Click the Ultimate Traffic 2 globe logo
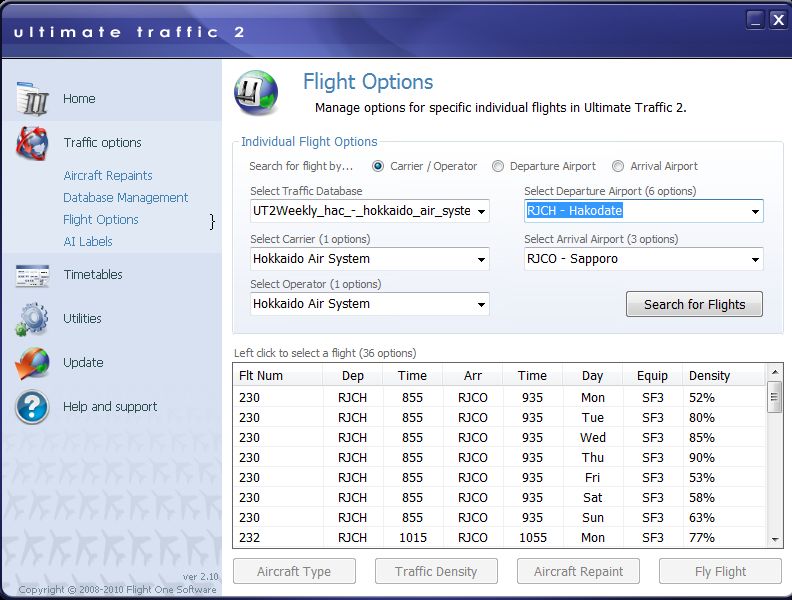Screen dimensions: 792x600 tap(256, 93)
